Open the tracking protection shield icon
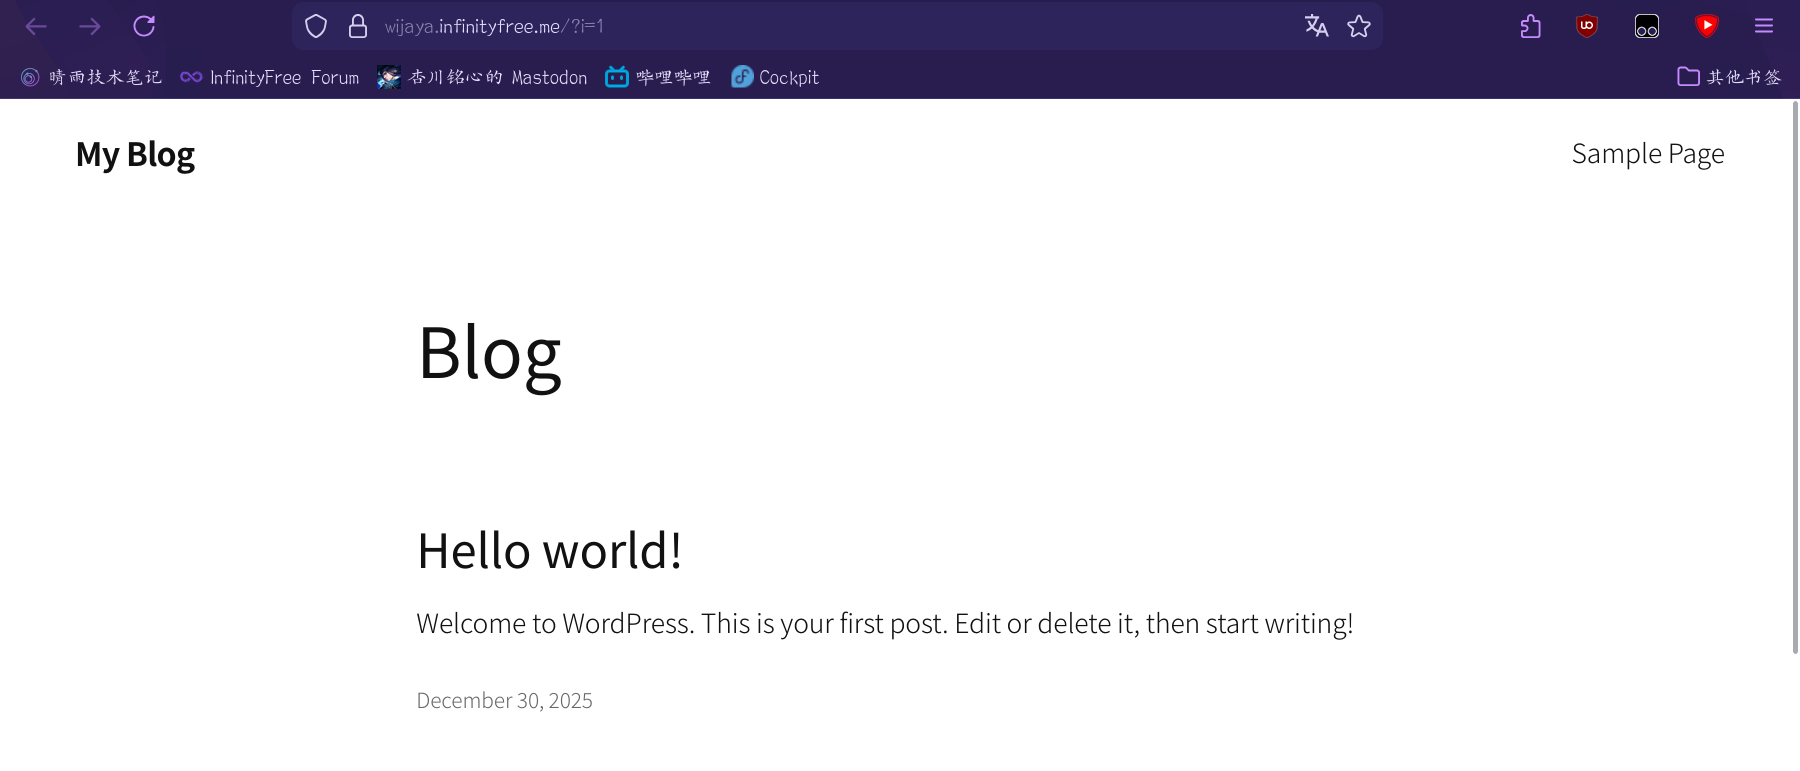Image resolution: width=1800 pixels, height=771 pixels. tap(316, 27)
